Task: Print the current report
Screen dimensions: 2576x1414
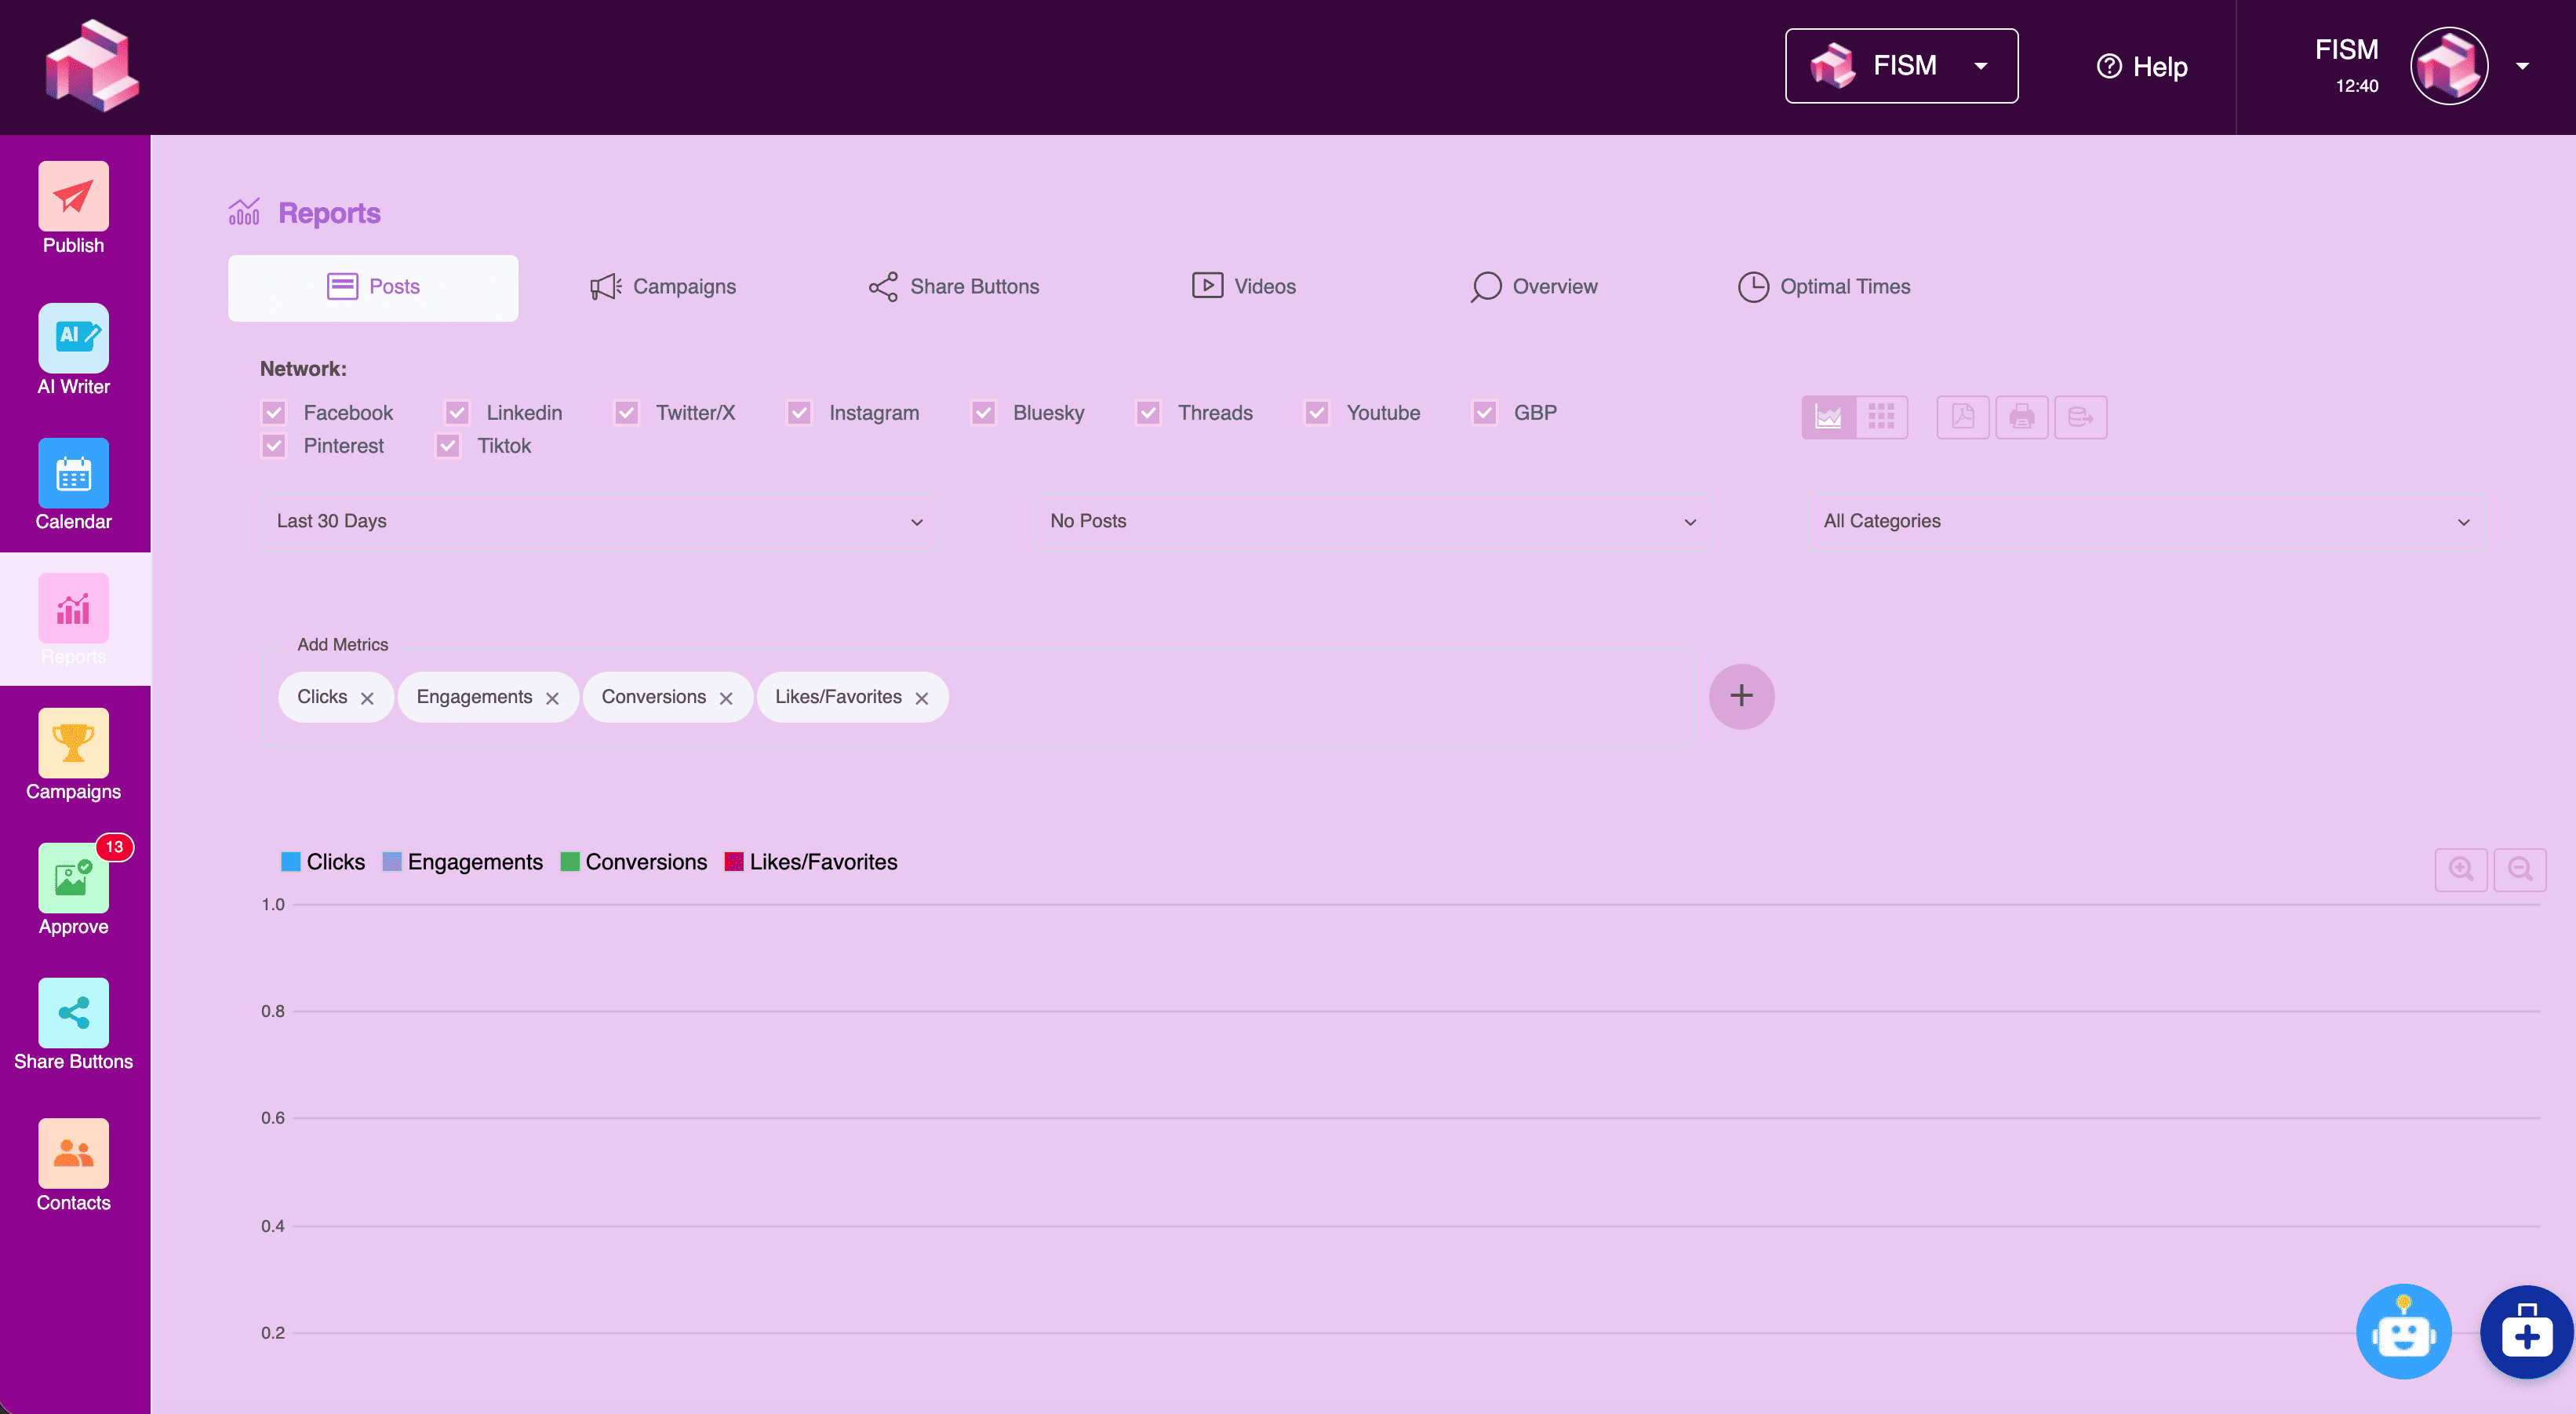Action: (x=2022, y=417)
